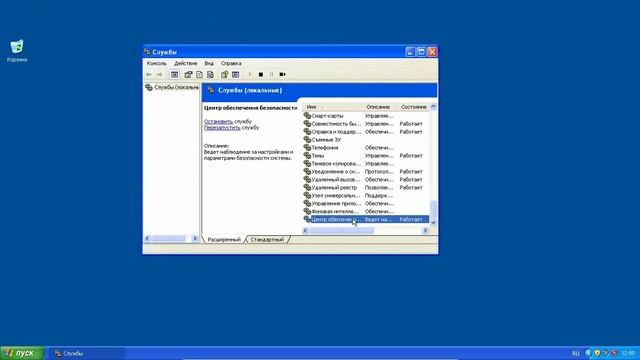Open the Вид menu

209,63
